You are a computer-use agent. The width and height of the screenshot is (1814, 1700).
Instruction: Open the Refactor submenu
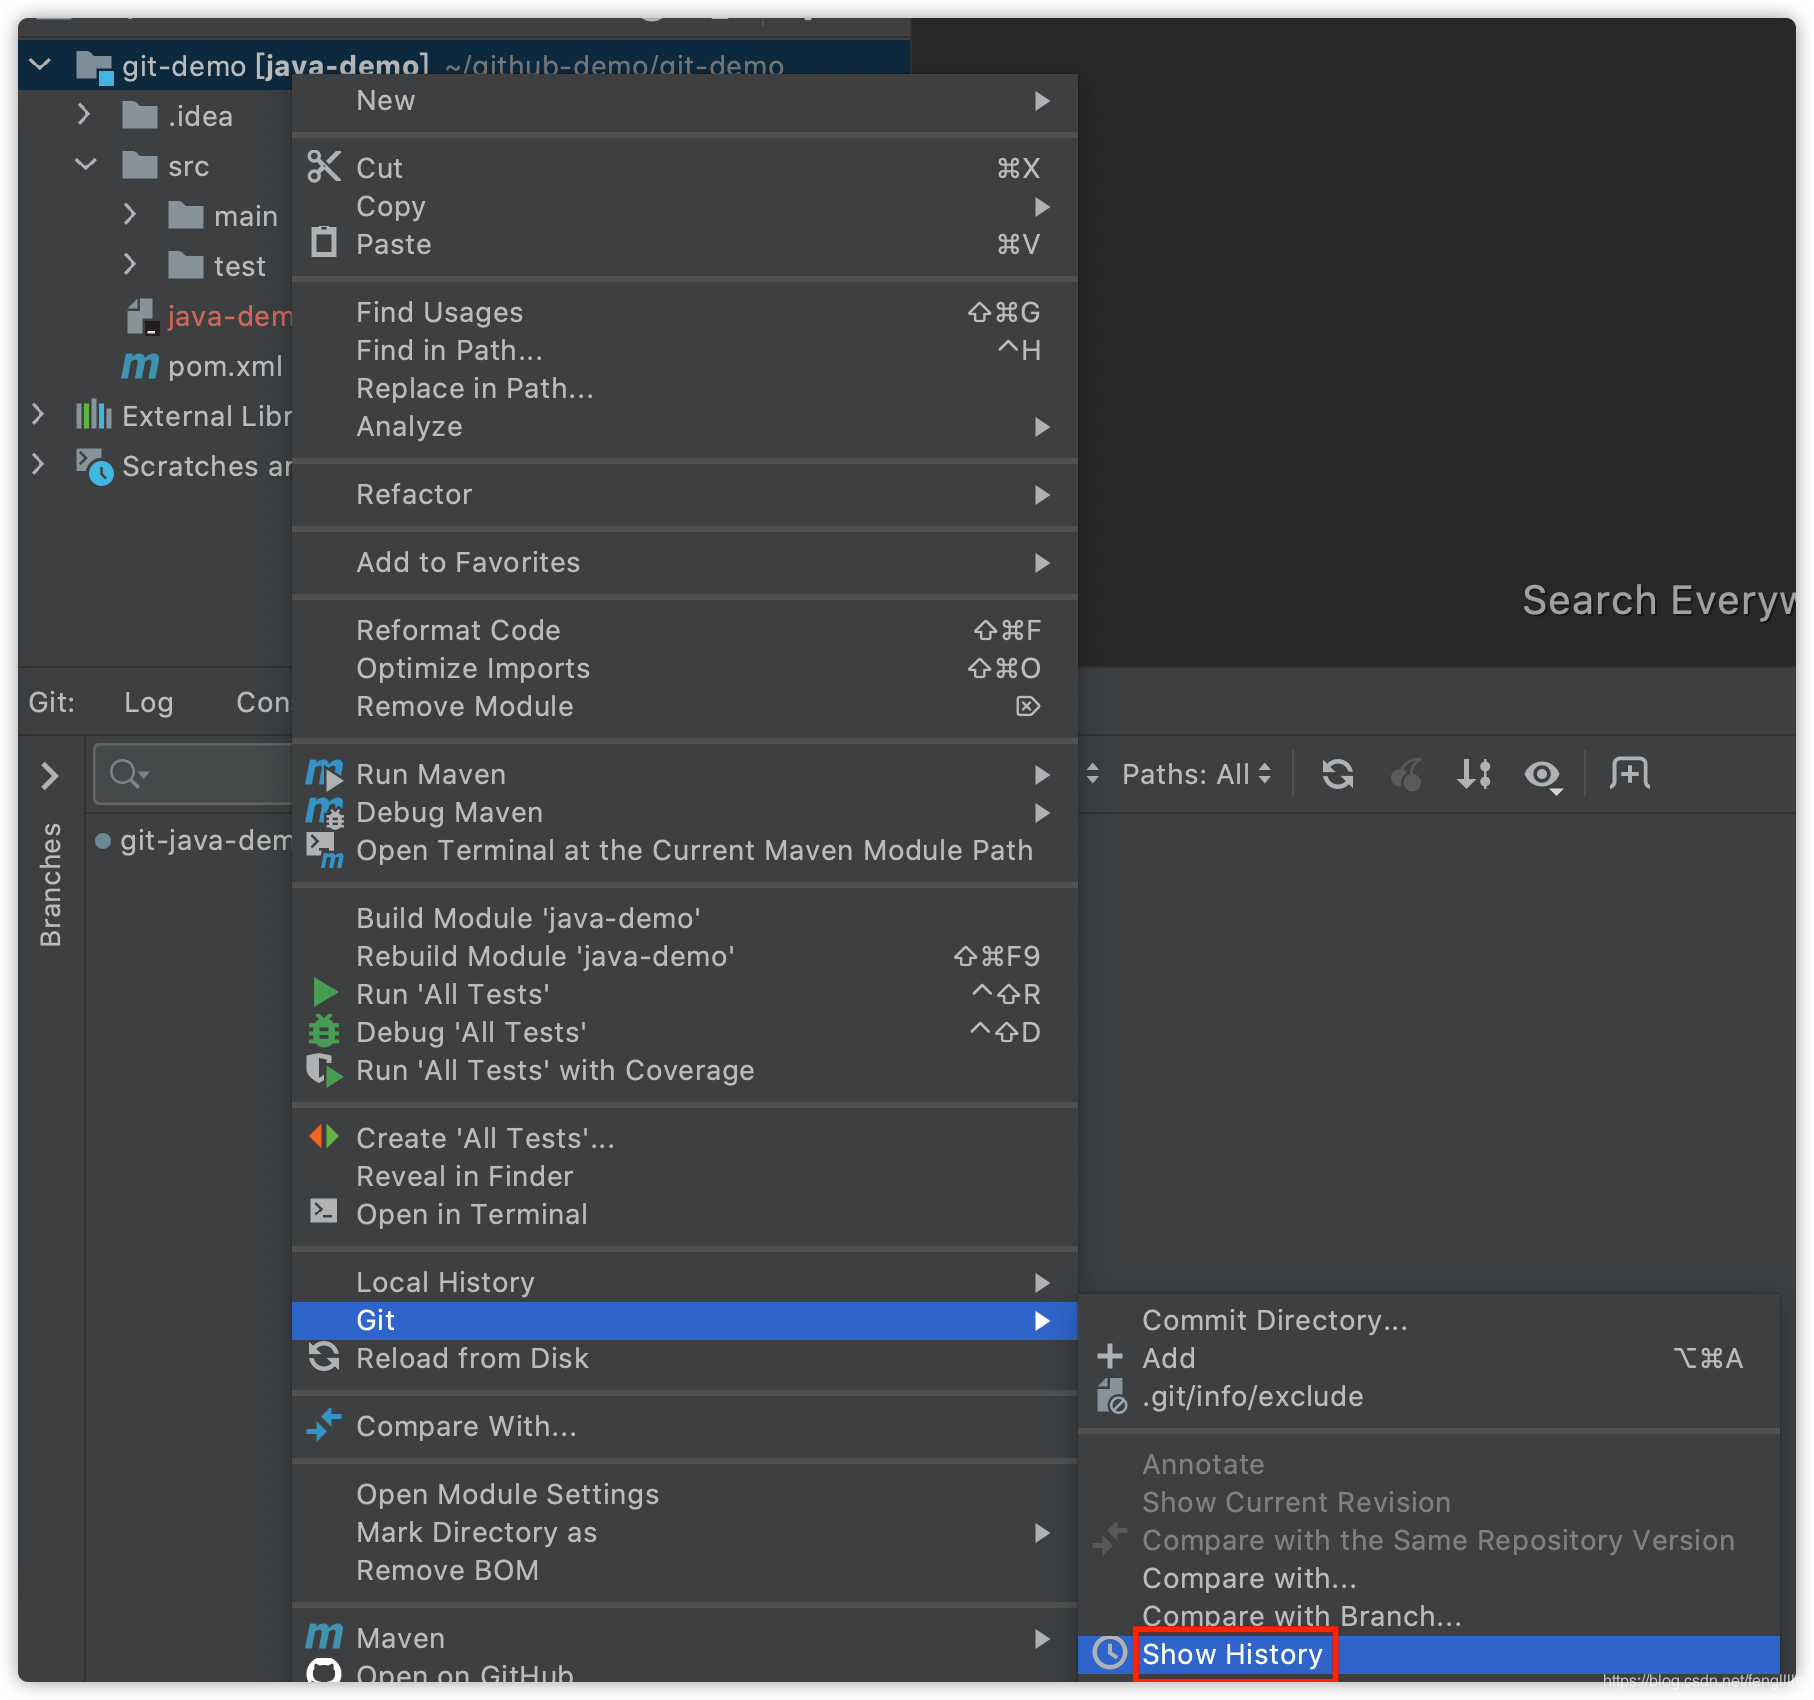685,494
